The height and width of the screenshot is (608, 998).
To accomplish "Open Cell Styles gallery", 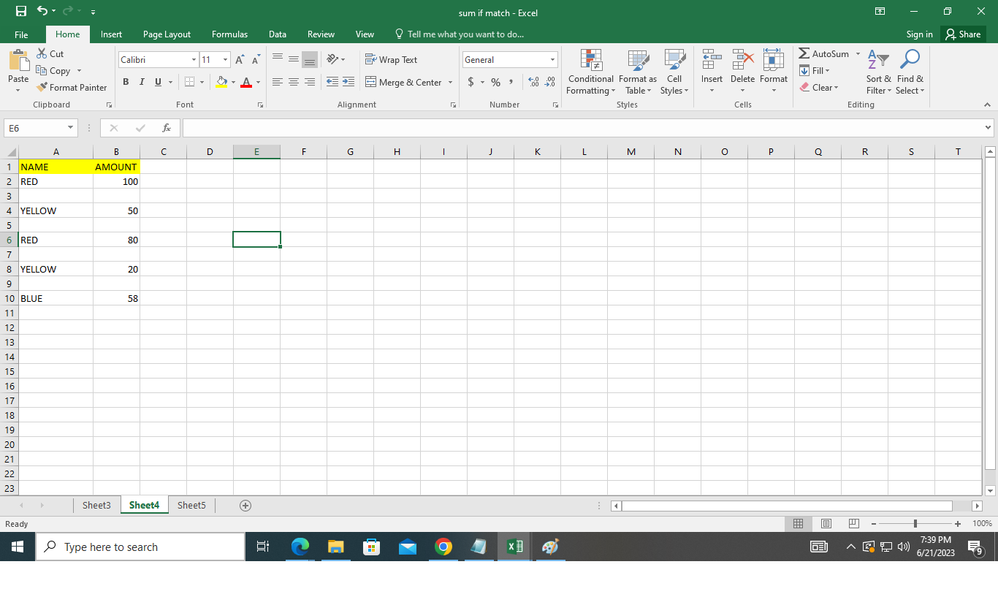I will pos(674,73).
